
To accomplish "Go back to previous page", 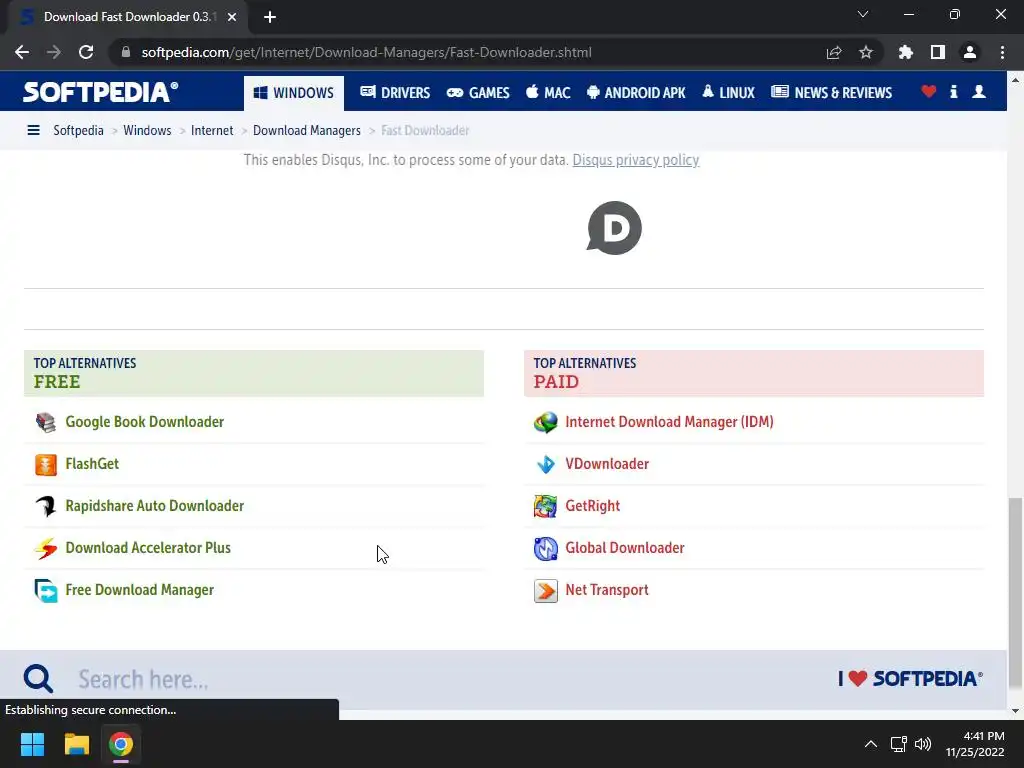I will coord(22,52).
